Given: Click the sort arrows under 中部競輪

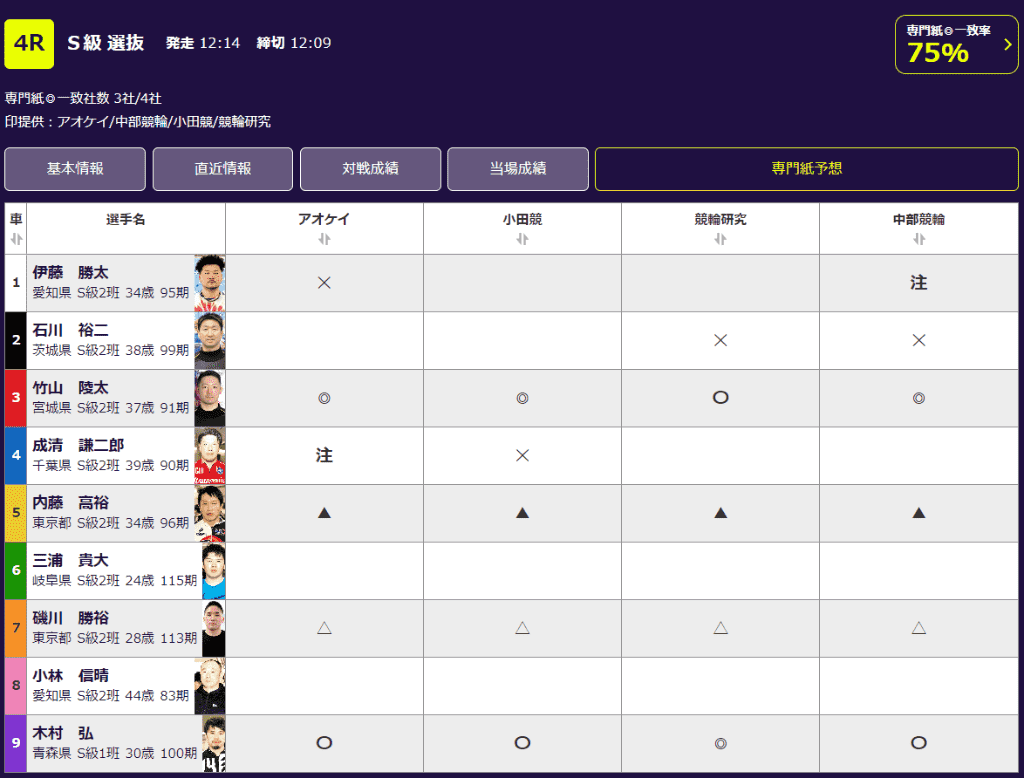Looking at the screenshot, I should click(x=918, y=239).
